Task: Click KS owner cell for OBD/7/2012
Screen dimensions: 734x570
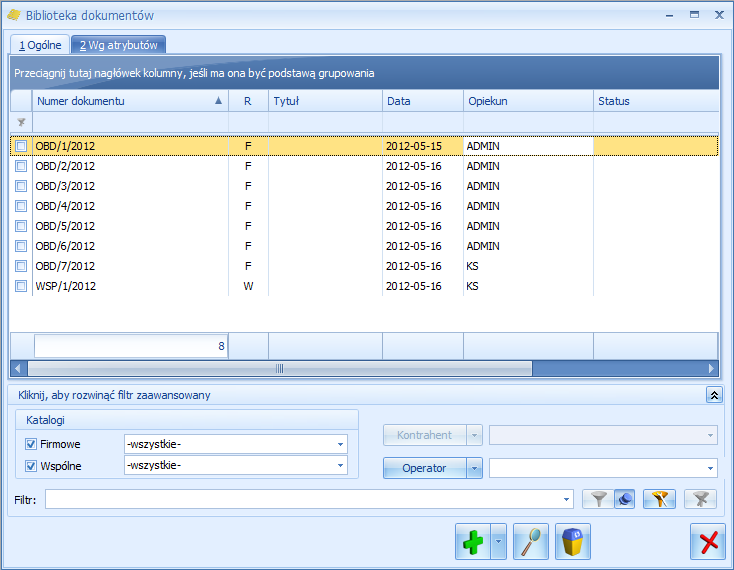Action: point(528,266)
